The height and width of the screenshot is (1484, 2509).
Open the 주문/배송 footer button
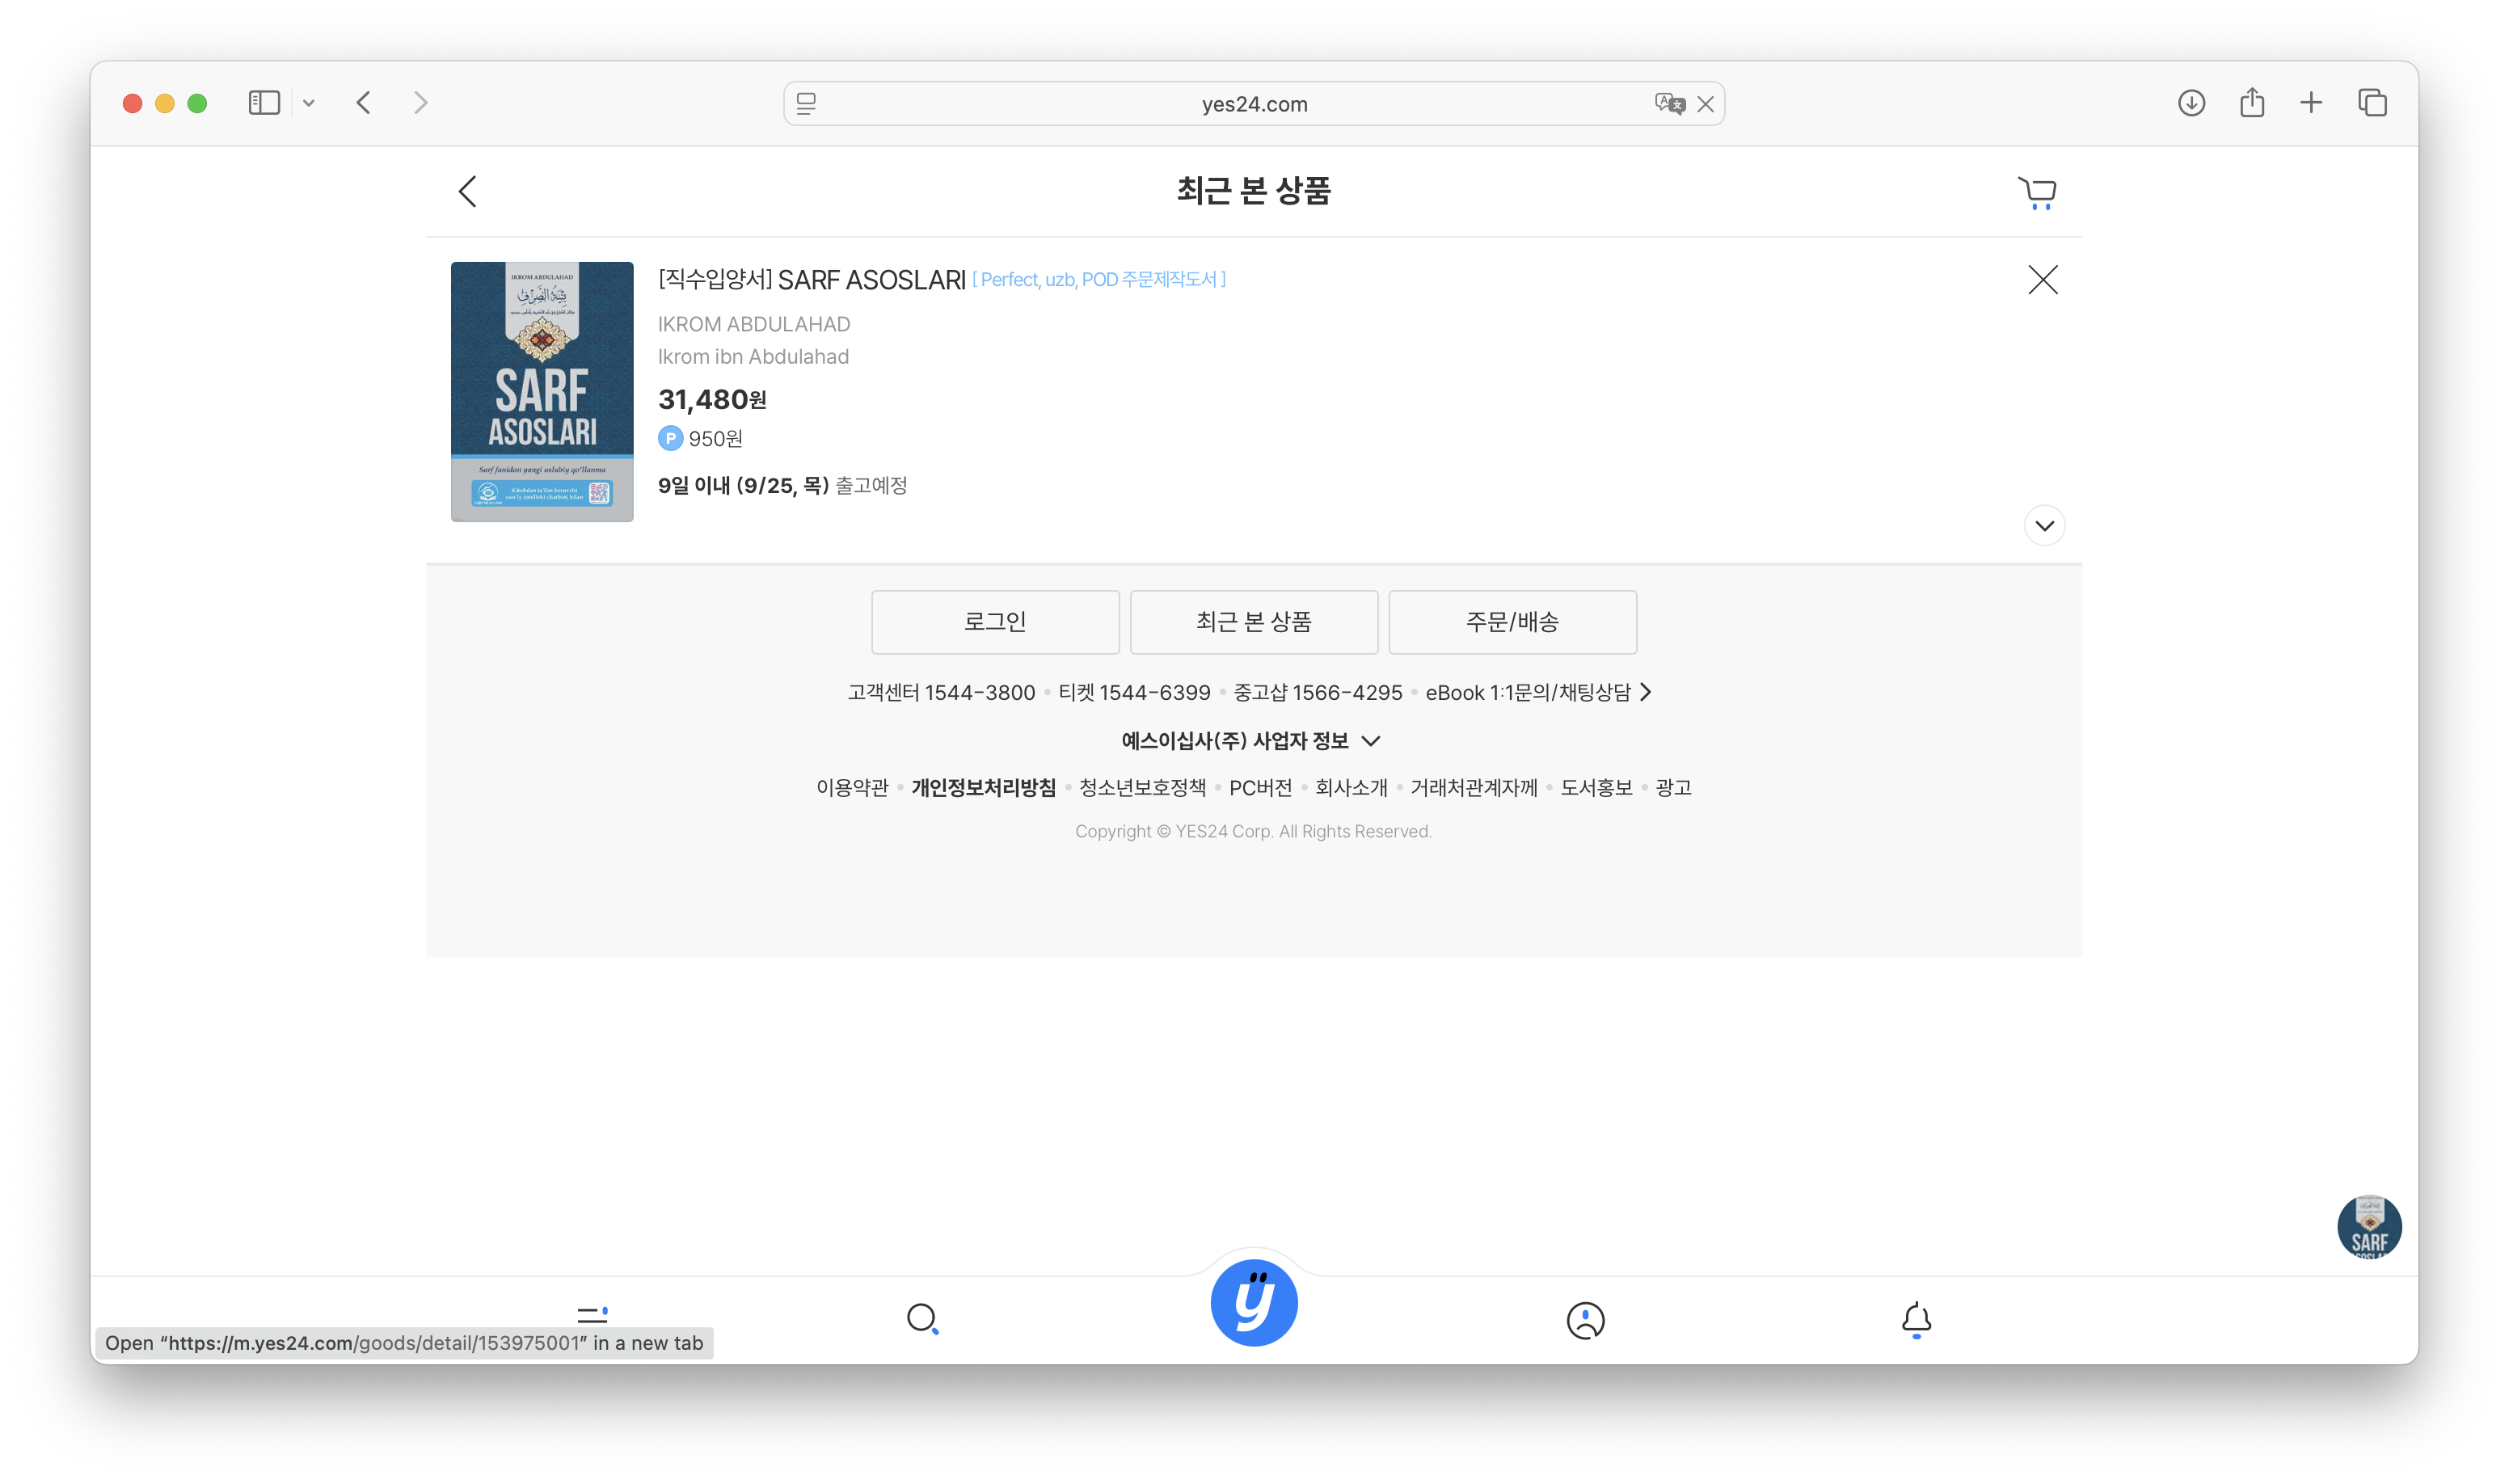[1512, 622]
